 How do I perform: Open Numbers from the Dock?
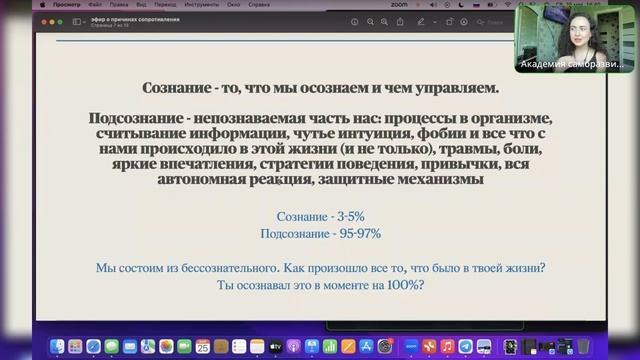[x=330, y=347]
